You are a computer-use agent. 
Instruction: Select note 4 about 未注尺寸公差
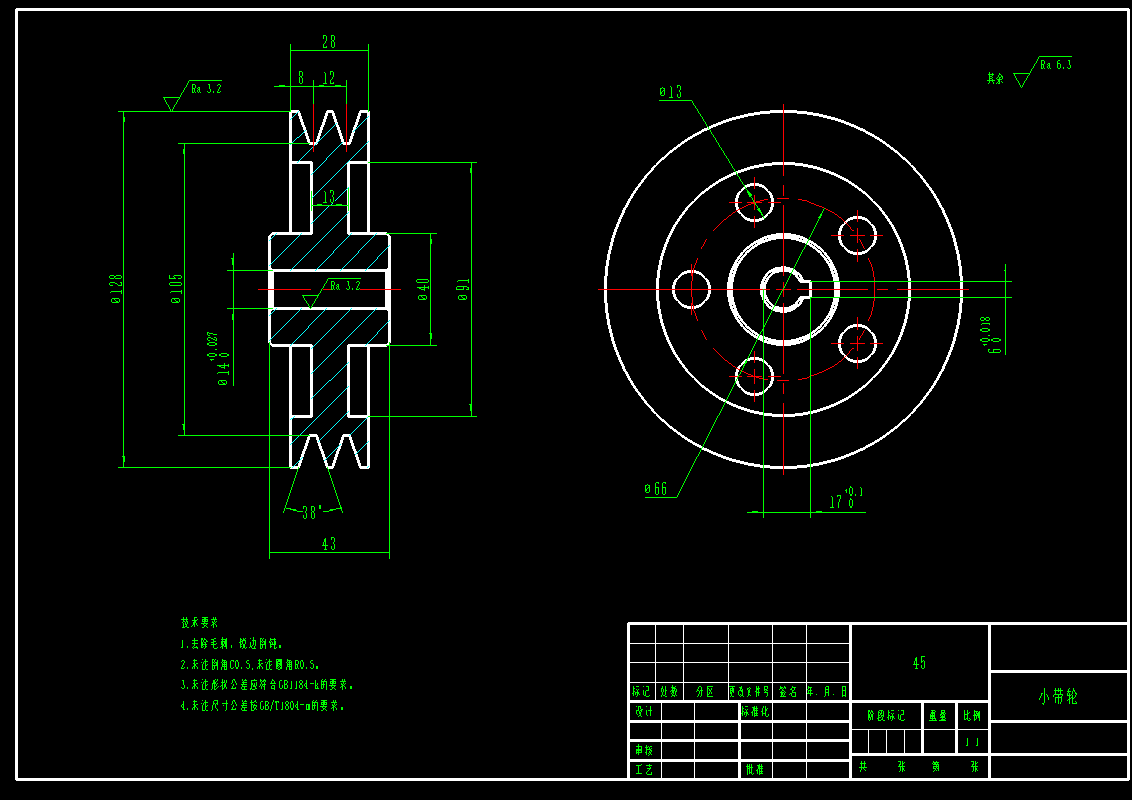click(263, 705)
